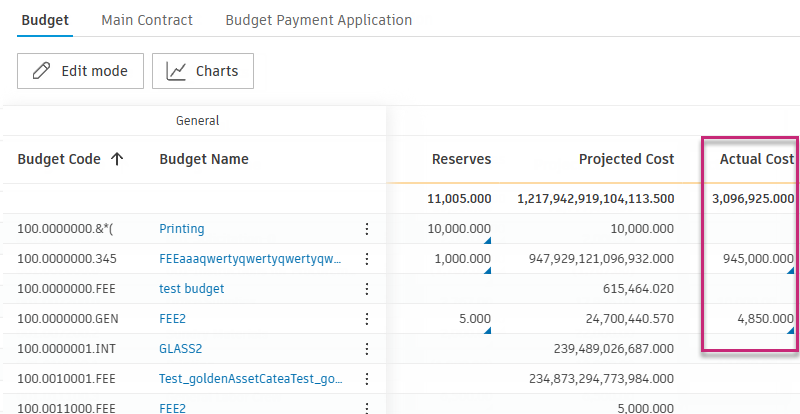Open the three-dot menu for FEEaaaqwerty row

point(366,259)
